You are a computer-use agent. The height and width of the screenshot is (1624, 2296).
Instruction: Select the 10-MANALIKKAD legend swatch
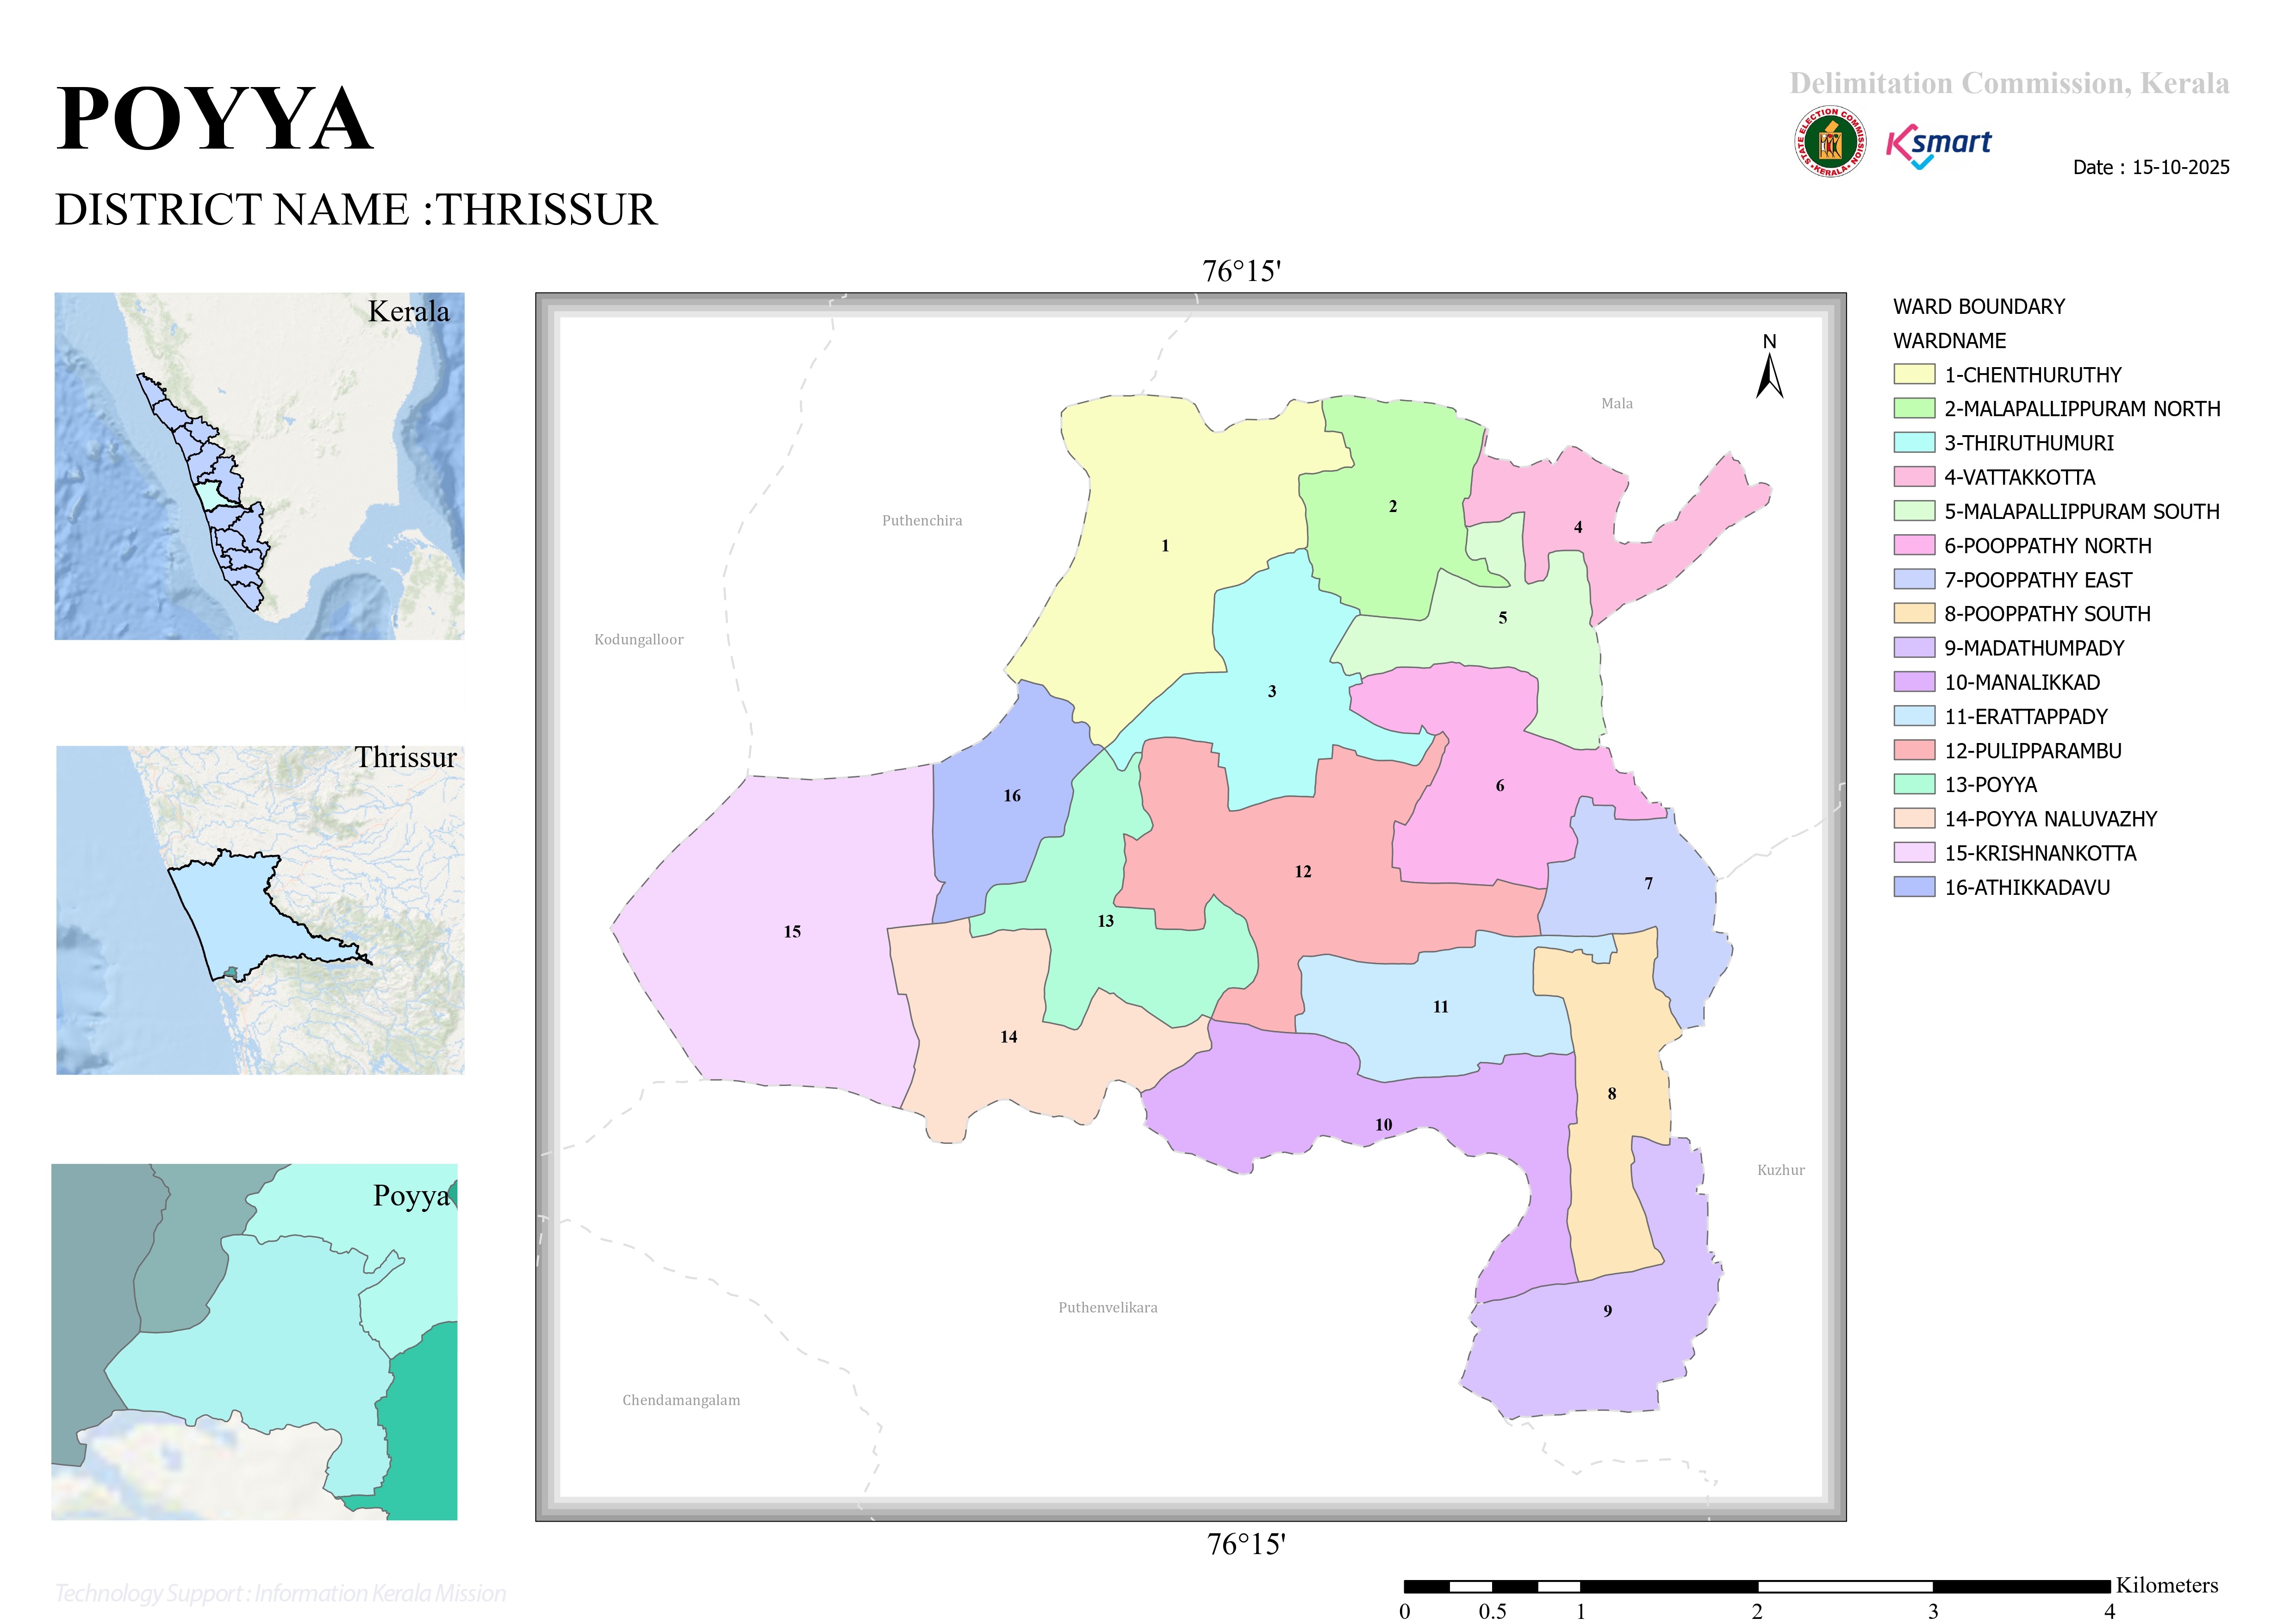1914,682
